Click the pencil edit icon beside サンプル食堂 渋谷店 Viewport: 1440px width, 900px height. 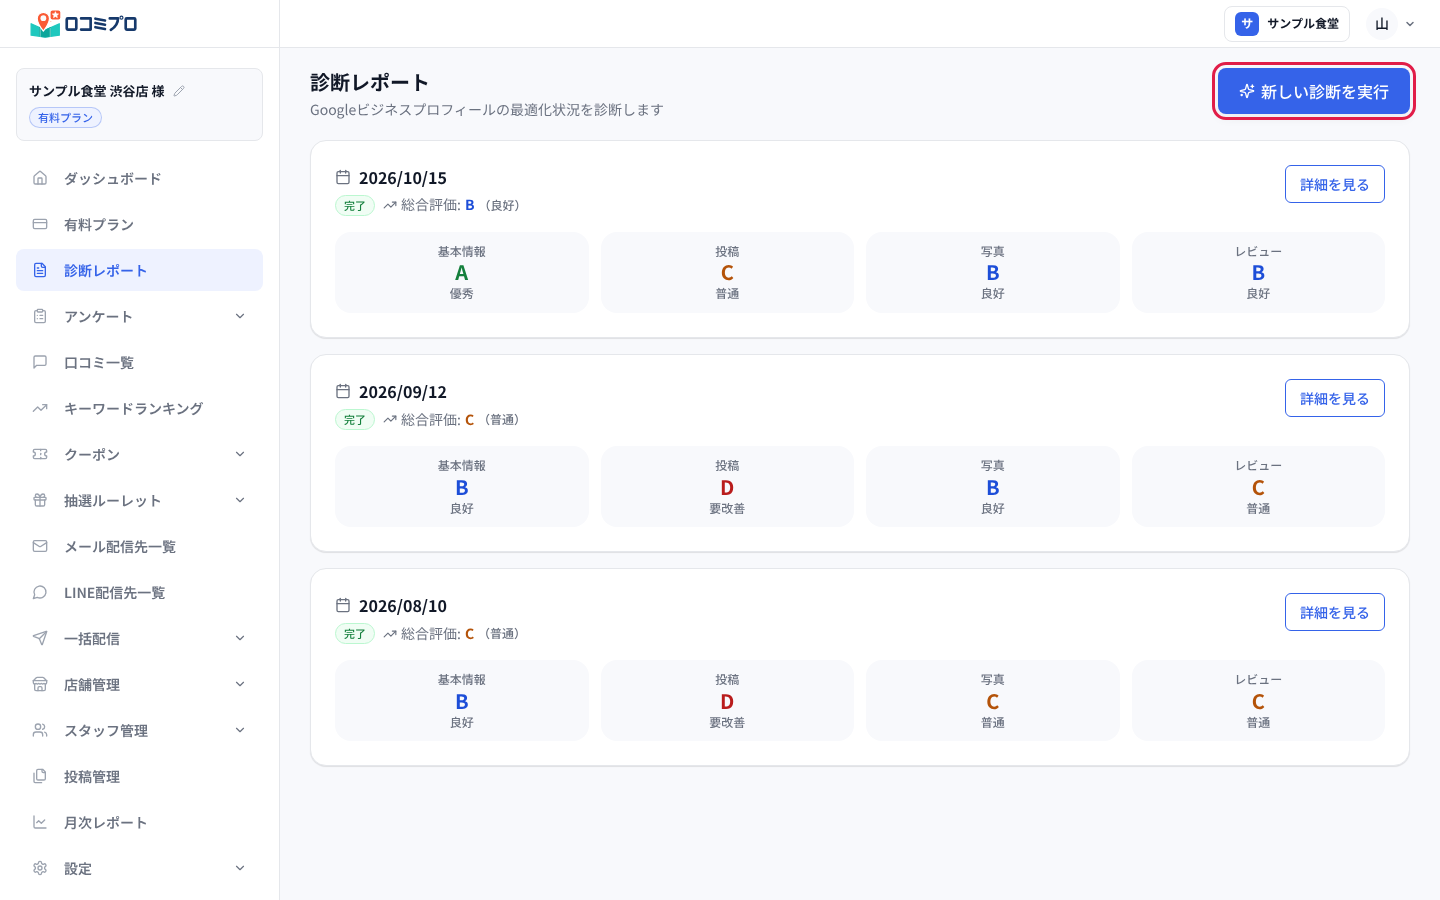(x=179, y=91)
